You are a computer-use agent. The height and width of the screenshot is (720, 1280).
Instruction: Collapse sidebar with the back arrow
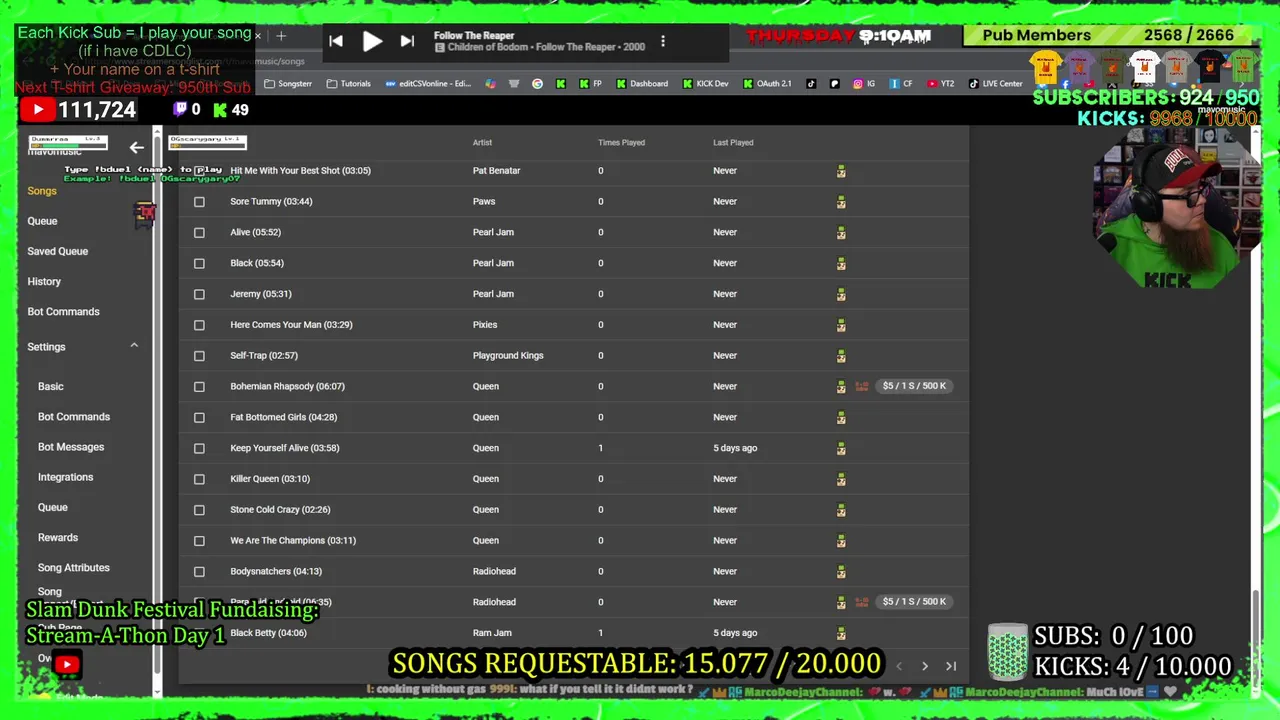136,148
